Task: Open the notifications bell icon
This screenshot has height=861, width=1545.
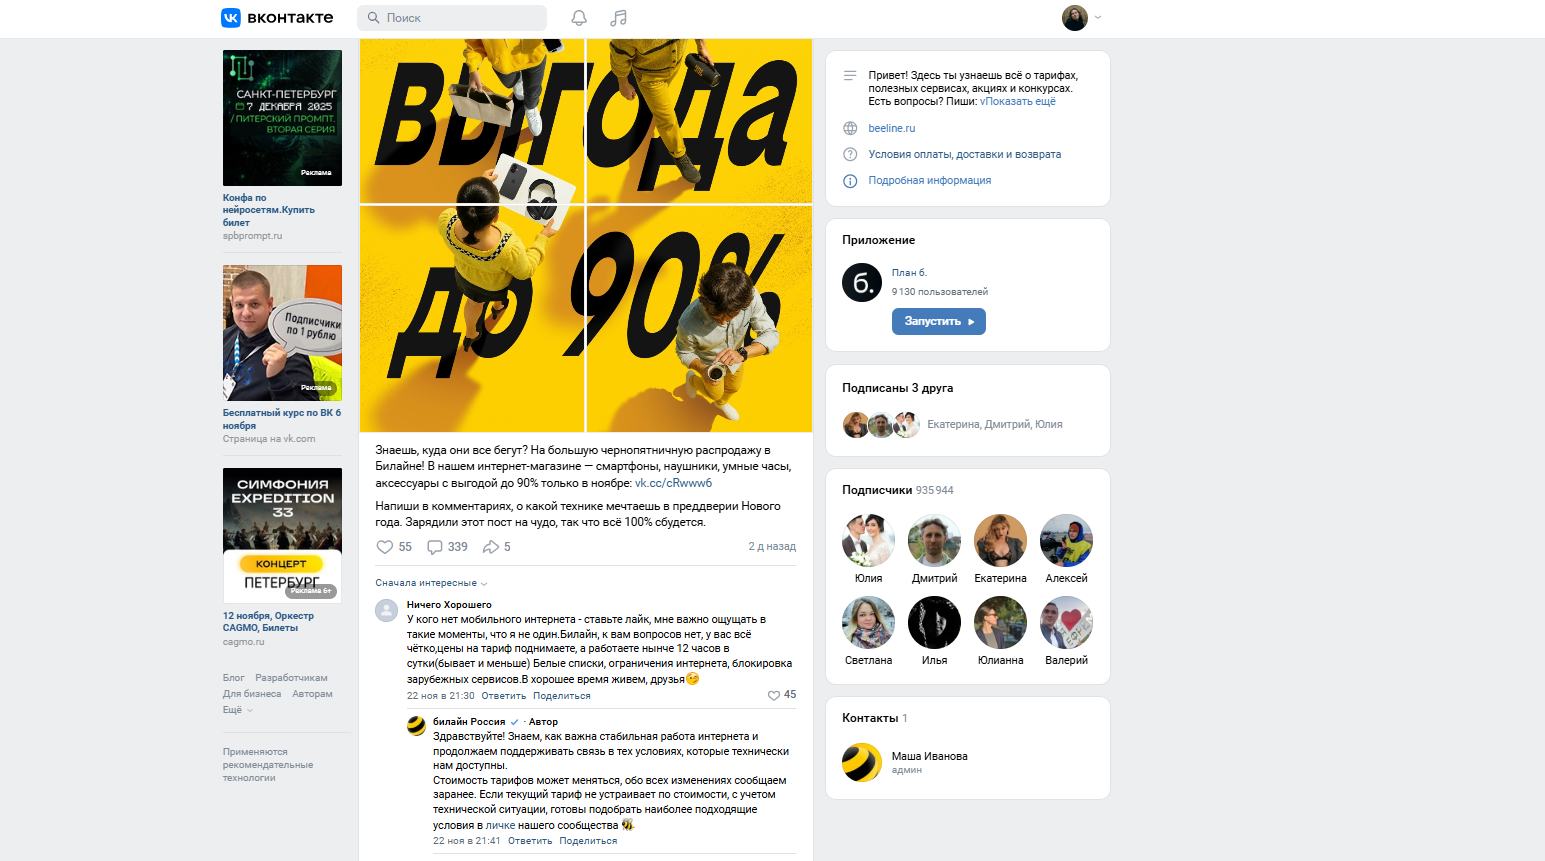Action: pyautogui.click(x=579, y=18)
